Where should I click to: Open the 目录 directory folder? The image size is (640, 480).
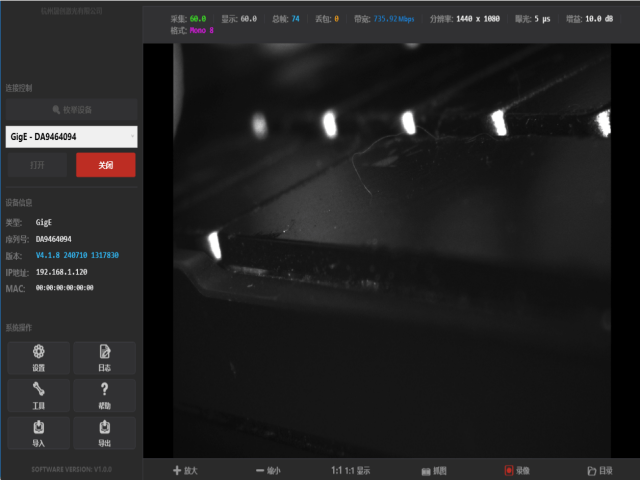click(x=599, y=470)
